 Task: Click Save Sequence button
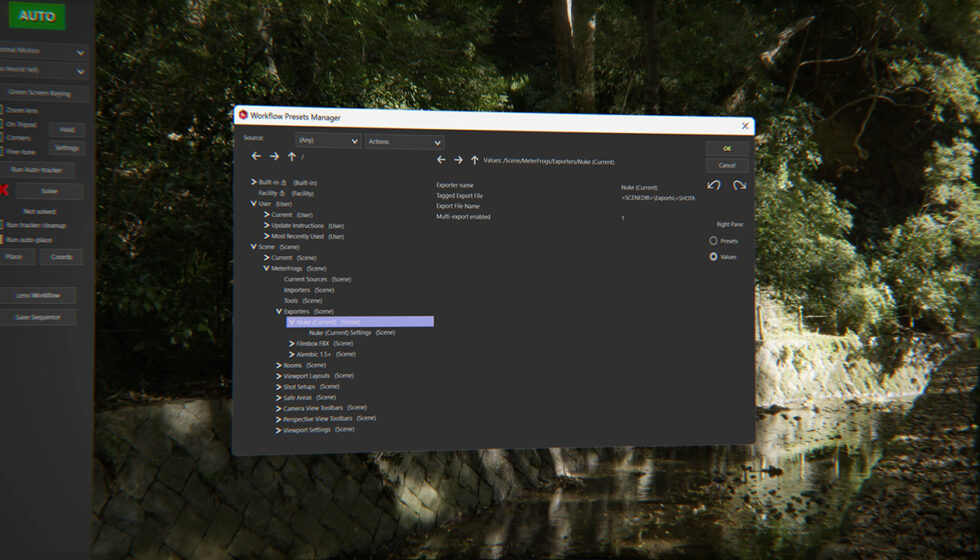(x=38, y=317)
